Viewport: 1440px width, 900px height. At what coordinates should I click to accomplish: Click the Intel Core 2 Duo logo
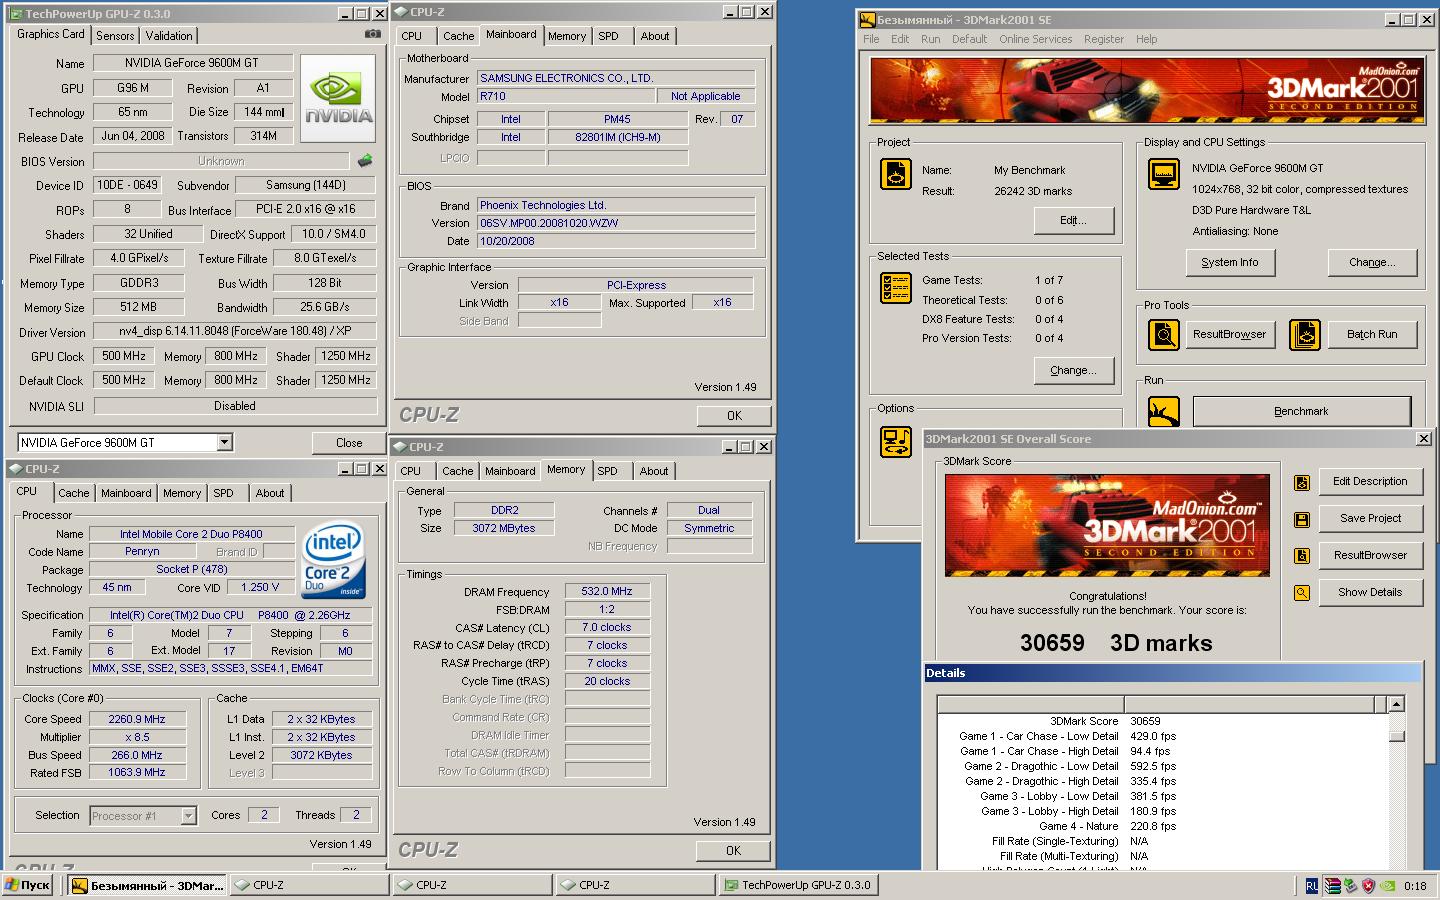click(333, 561)
